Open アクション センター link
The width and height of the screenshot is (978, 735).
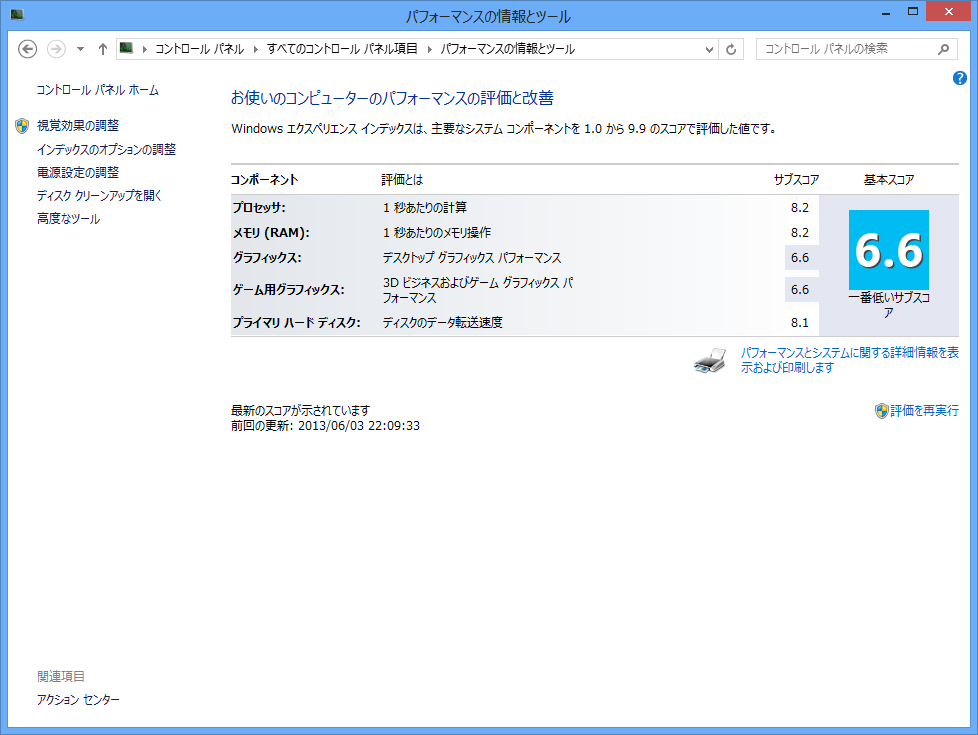78,699
